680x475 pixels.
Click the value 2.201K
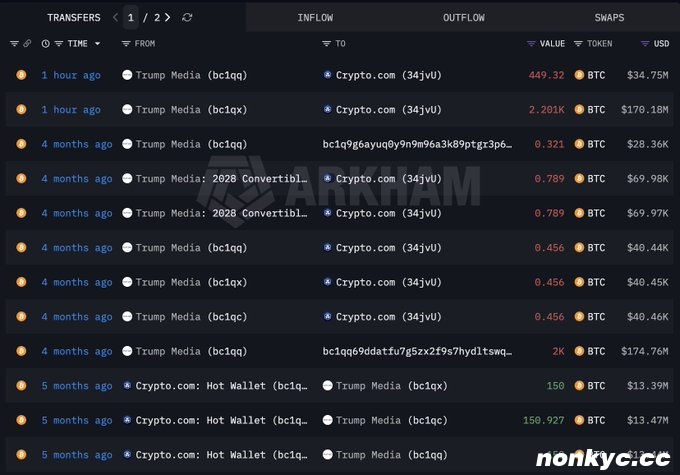[546, 110]
